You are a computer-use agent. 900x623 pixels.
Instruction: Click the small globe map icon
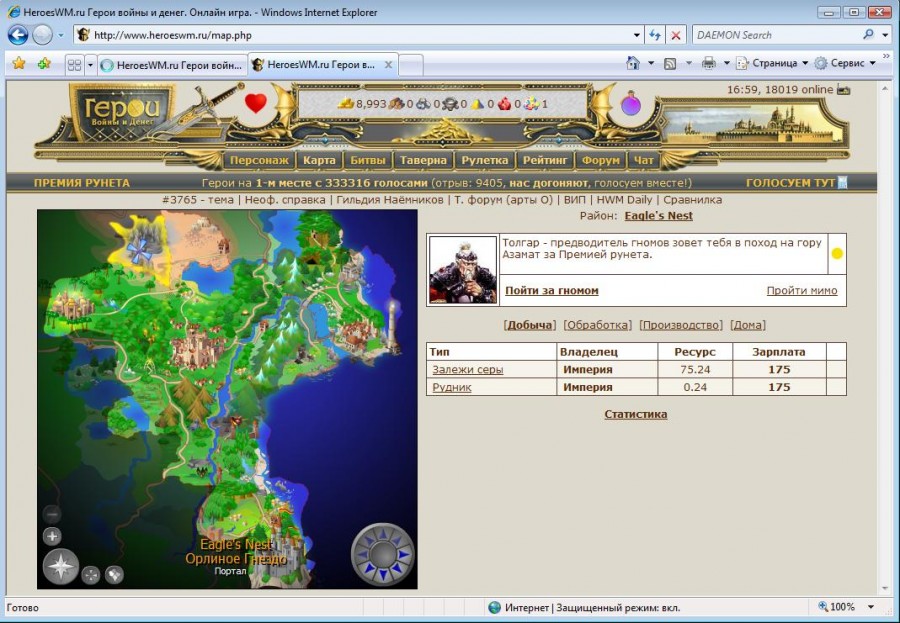[114, 575]
